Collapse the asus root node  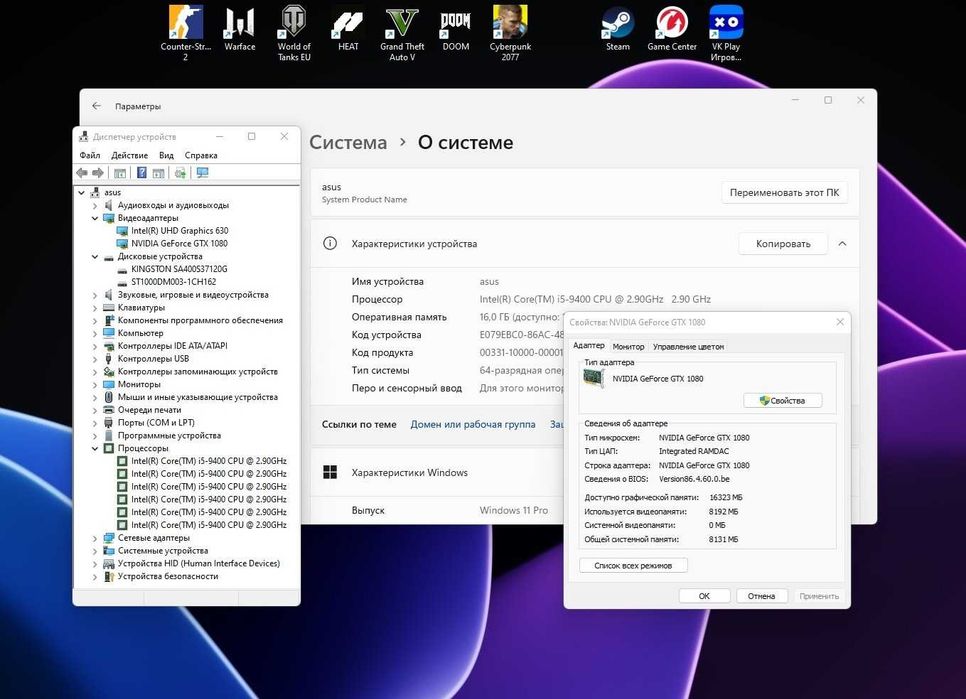[x=81, y=193]
